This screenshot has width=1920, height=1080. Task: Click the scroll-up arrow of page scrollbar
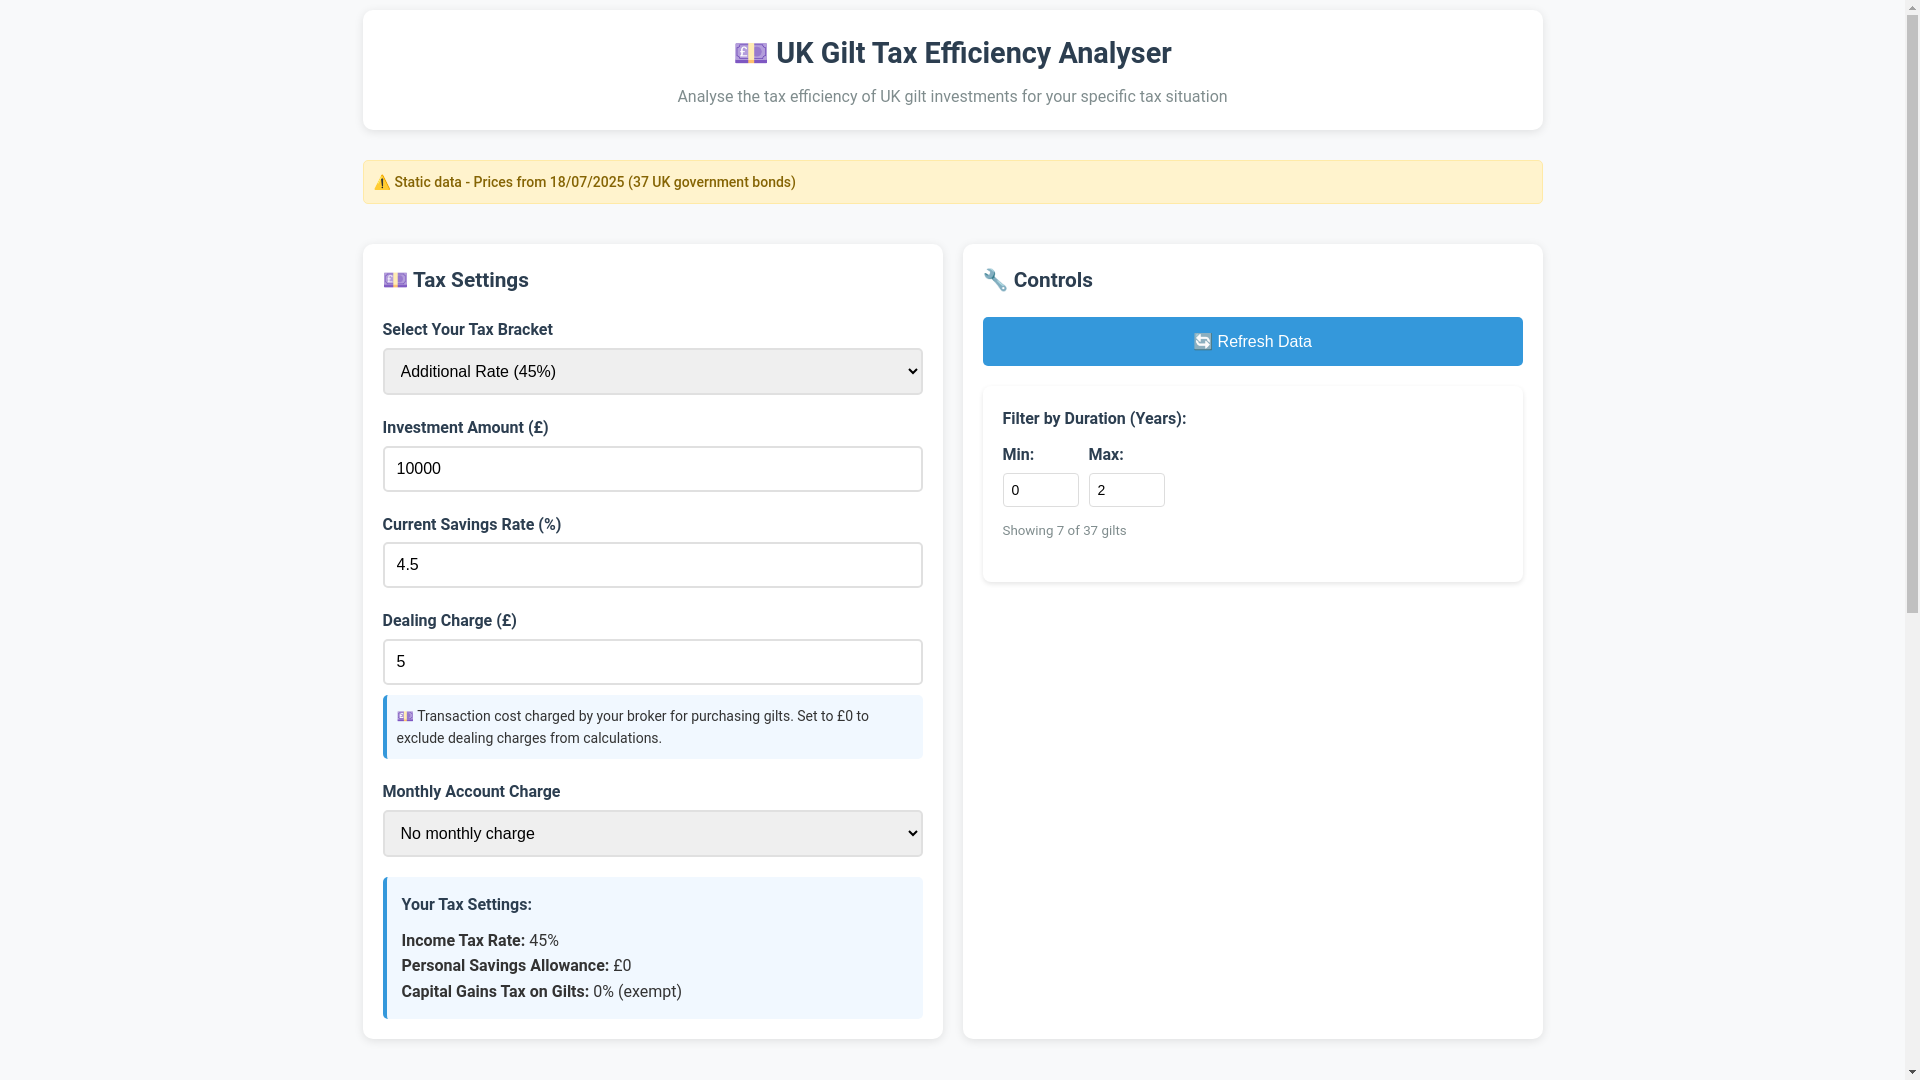1912,8
